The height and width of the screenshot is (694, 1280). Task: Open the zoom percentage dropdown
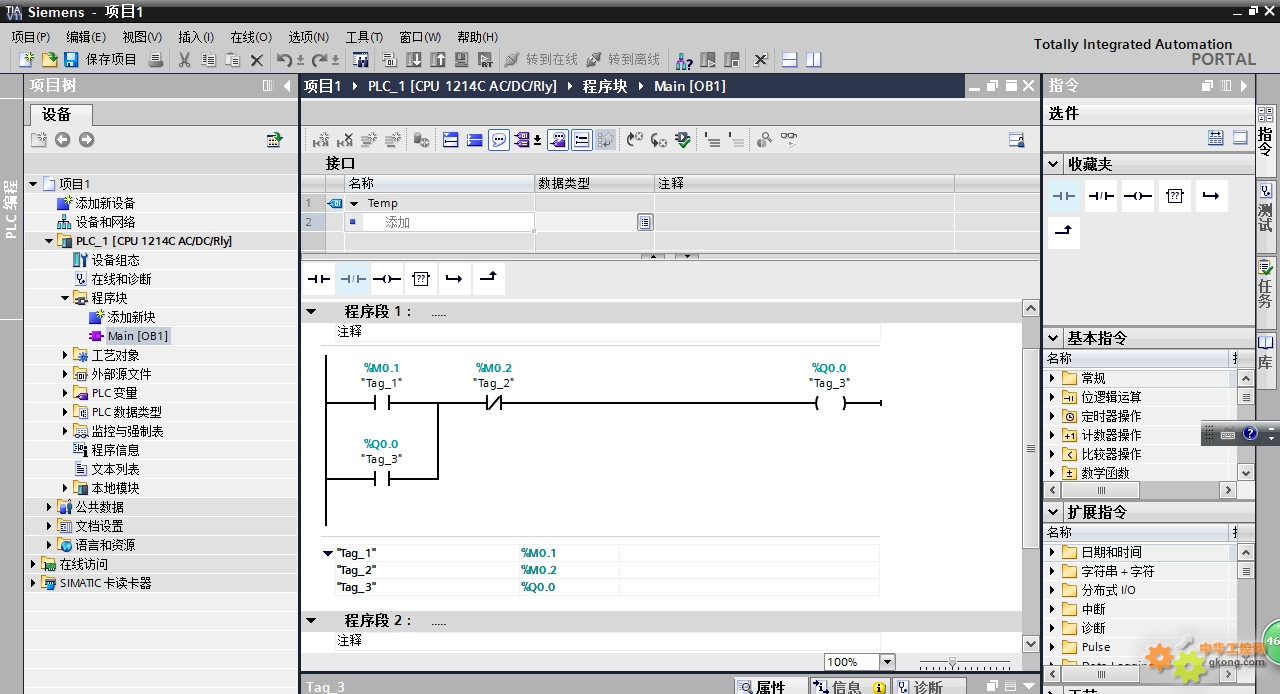click(887, 662)
